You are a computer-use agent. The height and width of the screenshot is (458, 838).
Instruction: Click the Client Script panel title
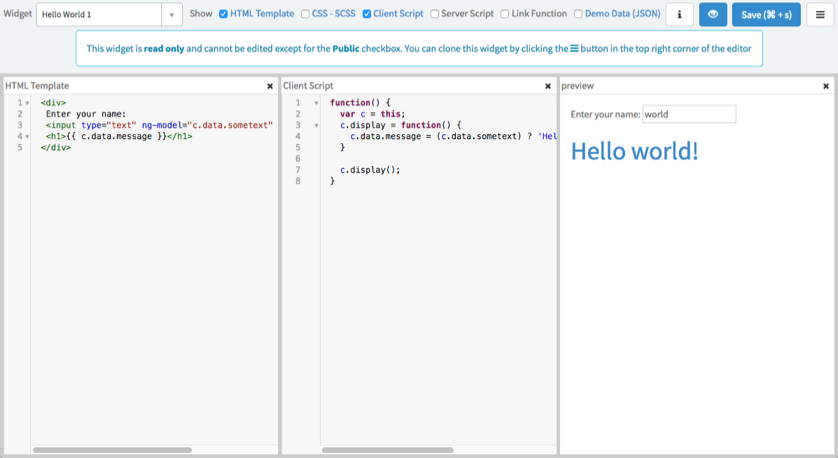click(x=308, y=86)
